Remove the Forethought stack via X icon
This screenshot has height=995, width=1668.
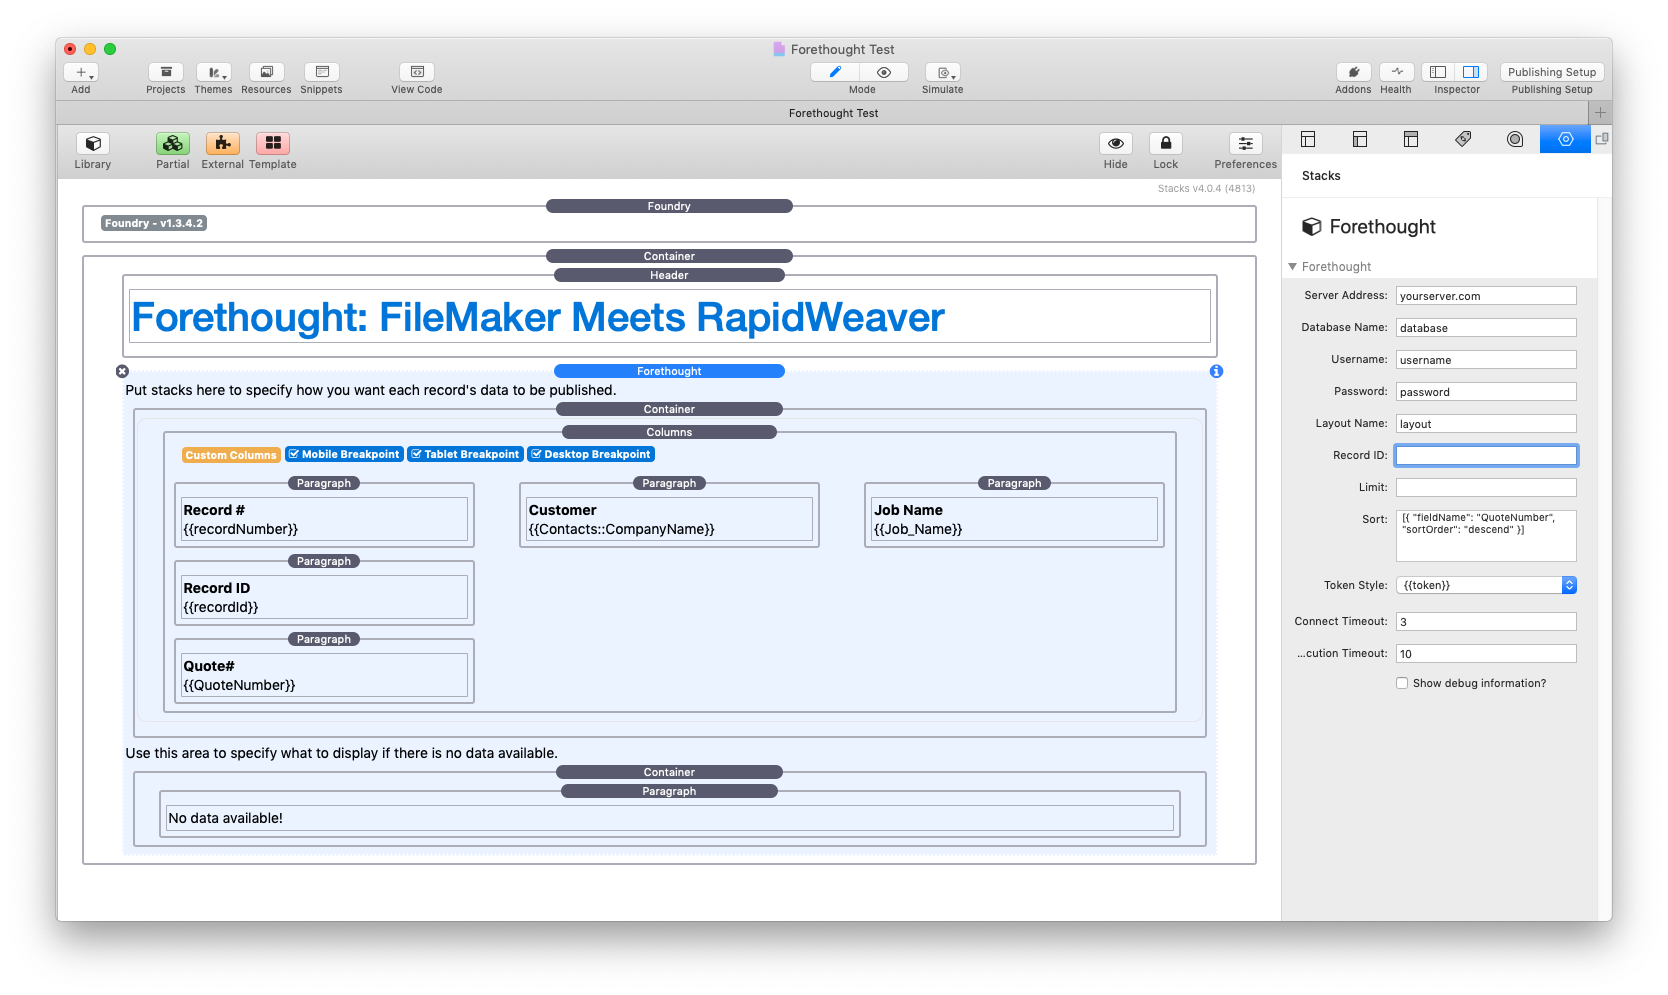[x=122, y=371]
